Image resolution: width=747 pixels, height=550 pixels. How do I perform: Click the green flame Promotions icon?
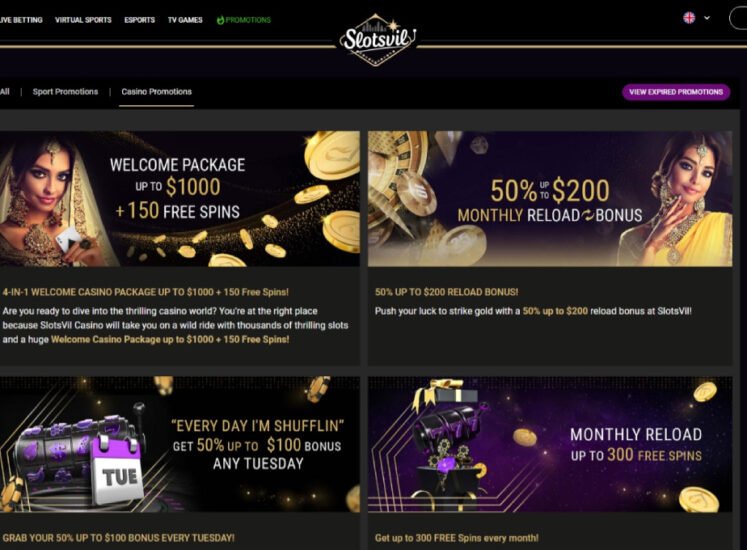(220, 20)
